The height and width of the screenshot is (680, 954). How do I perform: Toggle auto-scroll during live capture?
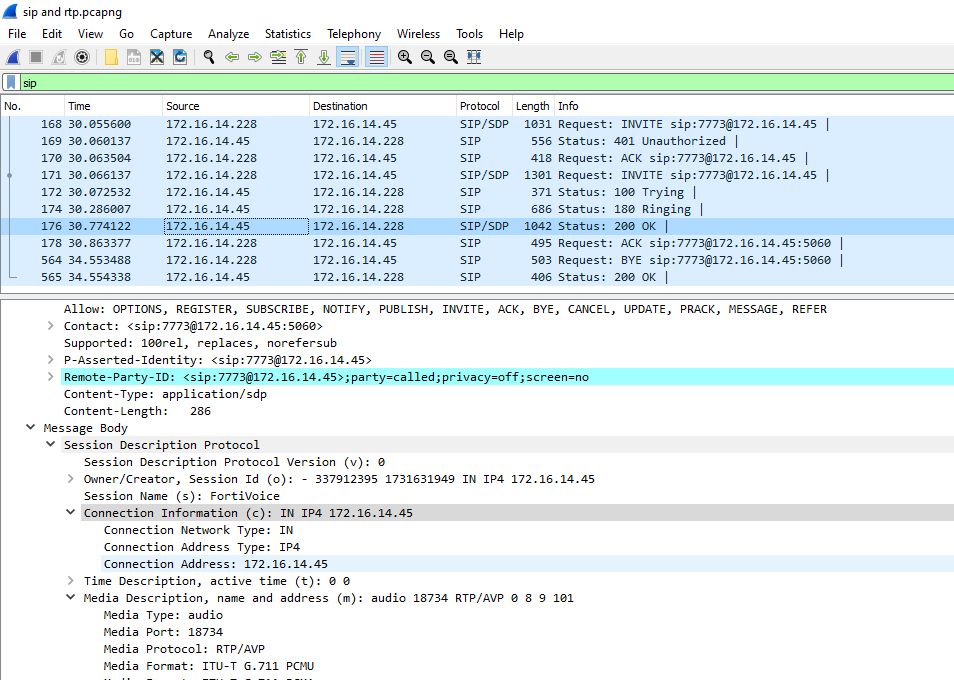[348, 58]
